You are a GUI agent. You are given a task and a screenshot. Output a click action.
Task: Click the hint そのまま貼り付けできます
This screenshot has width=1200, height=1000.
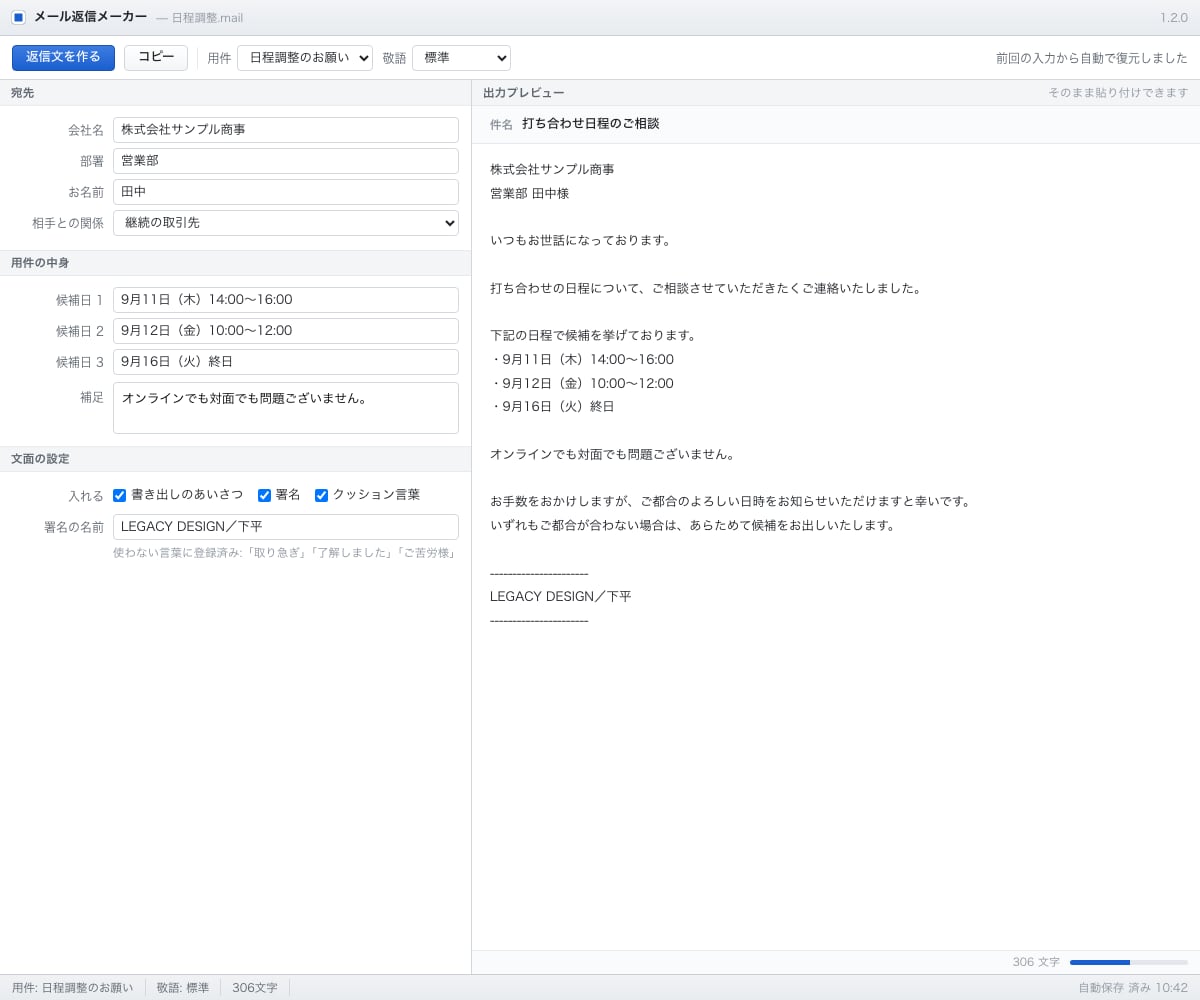tap(1118, 93)
